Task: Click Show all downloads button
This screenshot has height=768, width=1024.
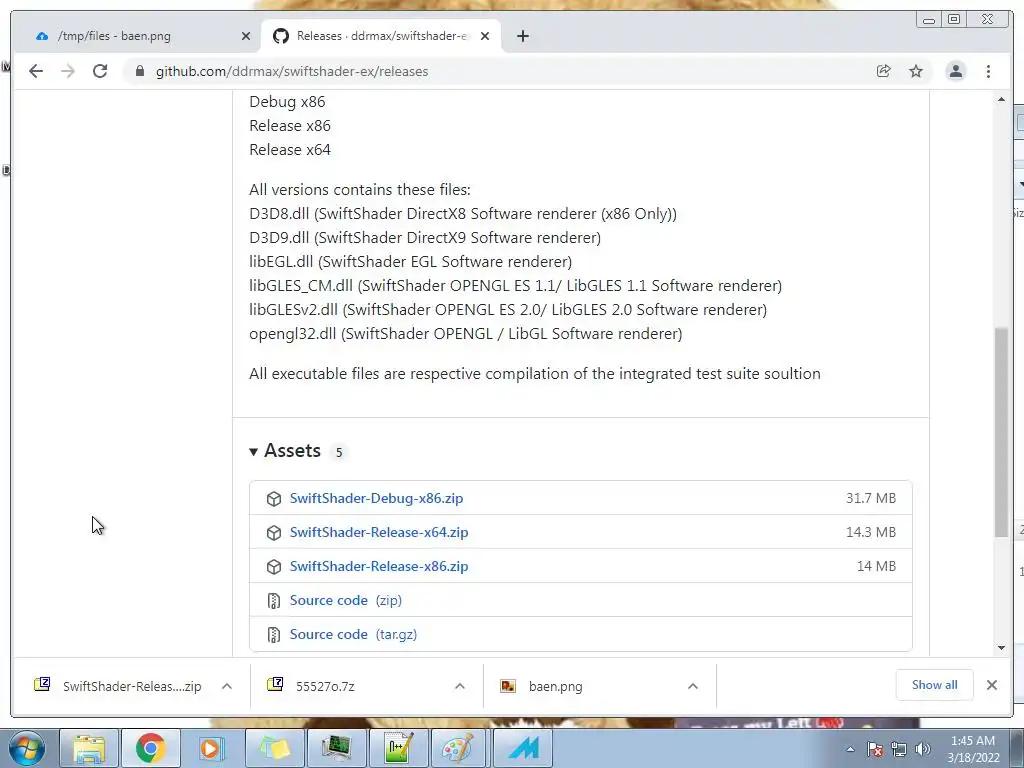Action: tap(935, 684)
